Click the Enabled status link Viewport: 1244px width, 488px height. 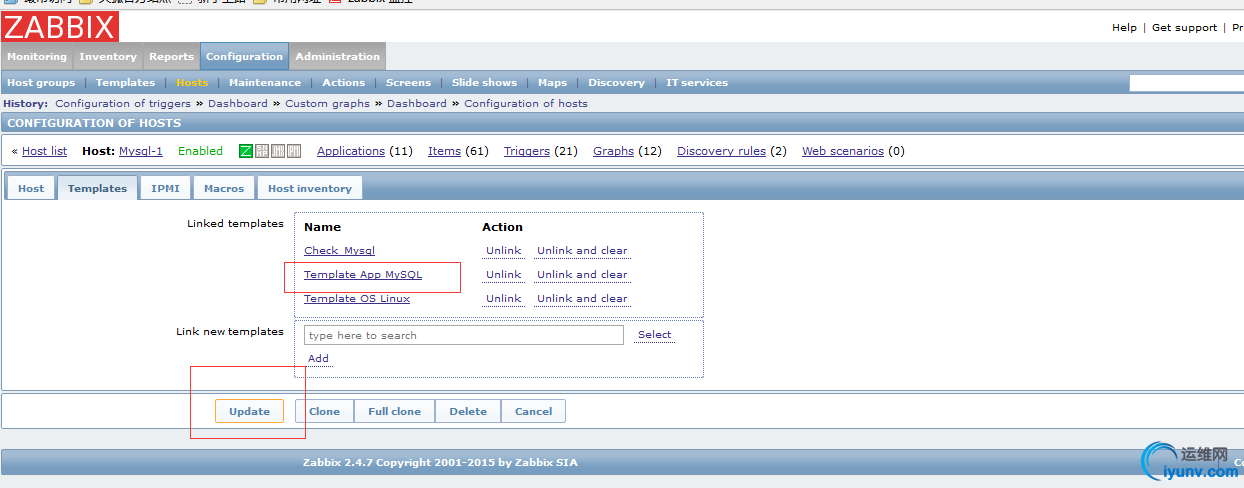point(200,151)
